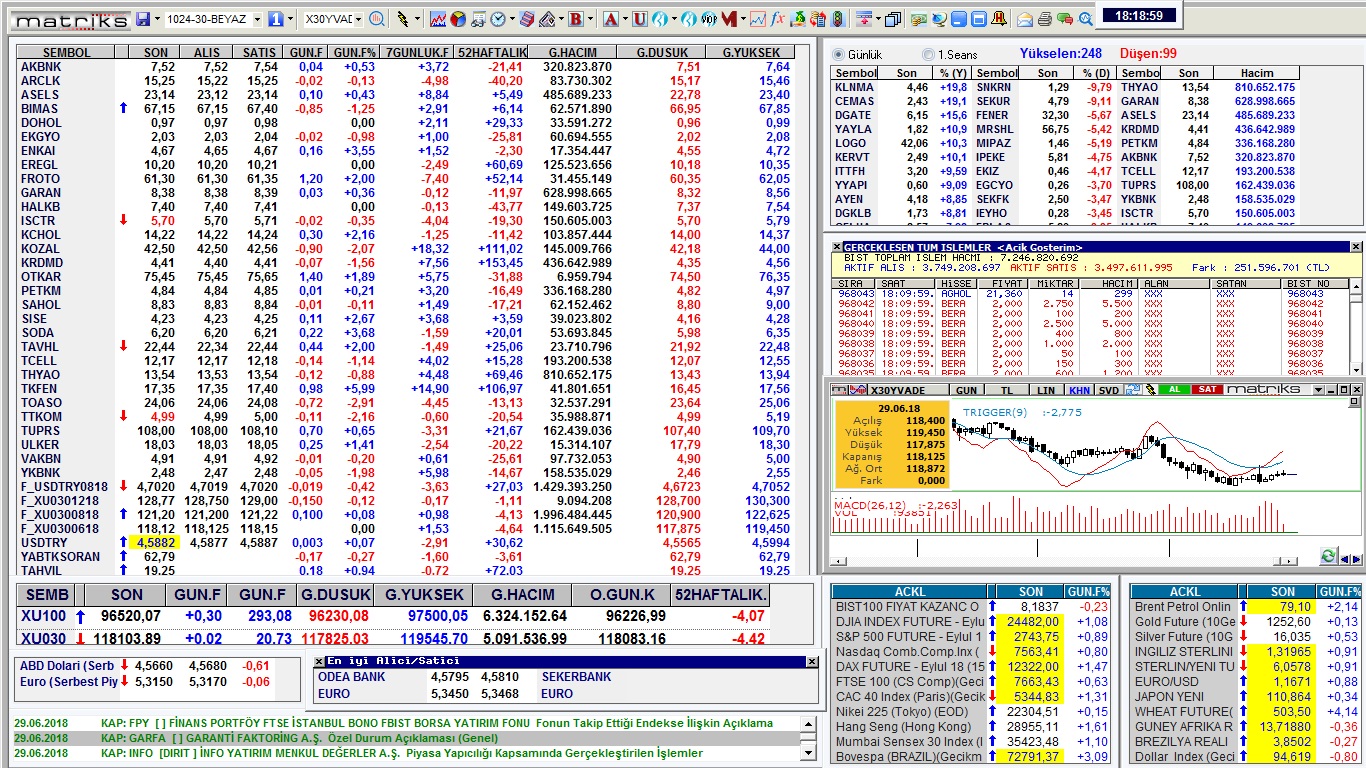Screen dimensions: 1366x768
Task: Select the LIN scale tab in chart
Action: click(1046, 390)
